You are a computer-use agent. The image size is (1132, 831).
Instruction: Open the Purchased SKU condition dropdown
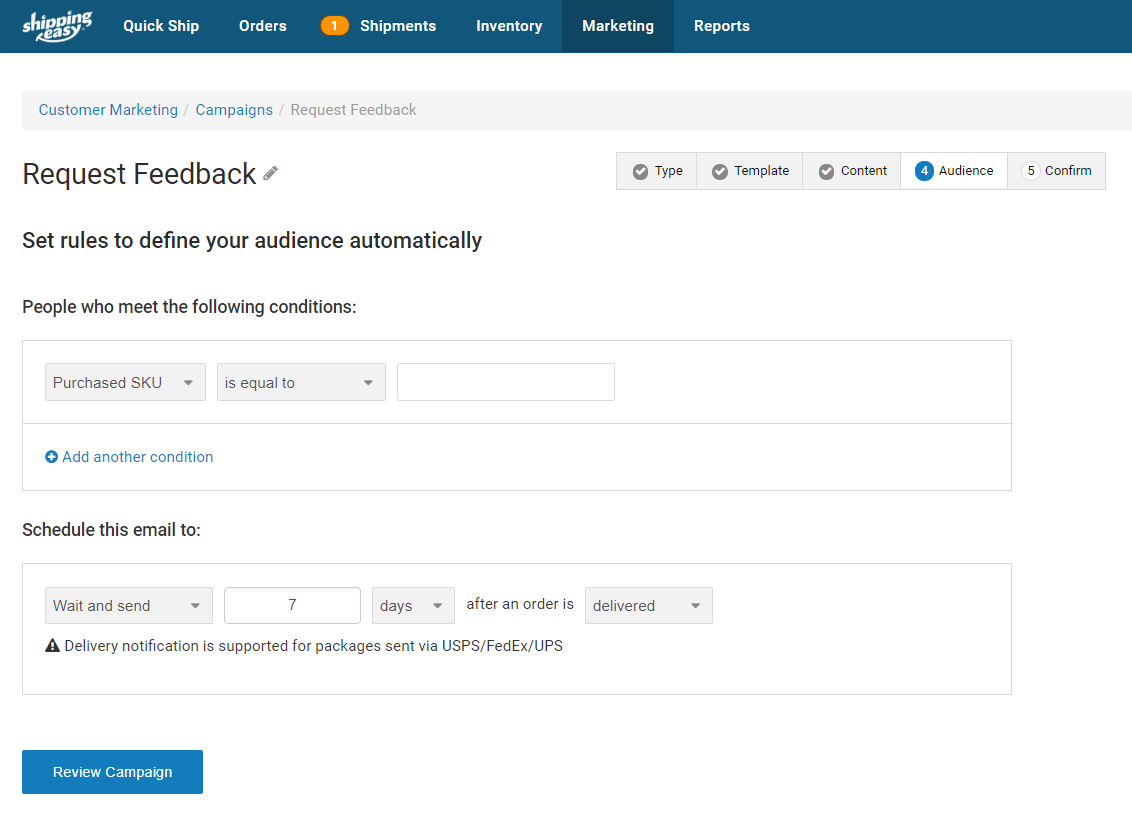coord(125,382)
